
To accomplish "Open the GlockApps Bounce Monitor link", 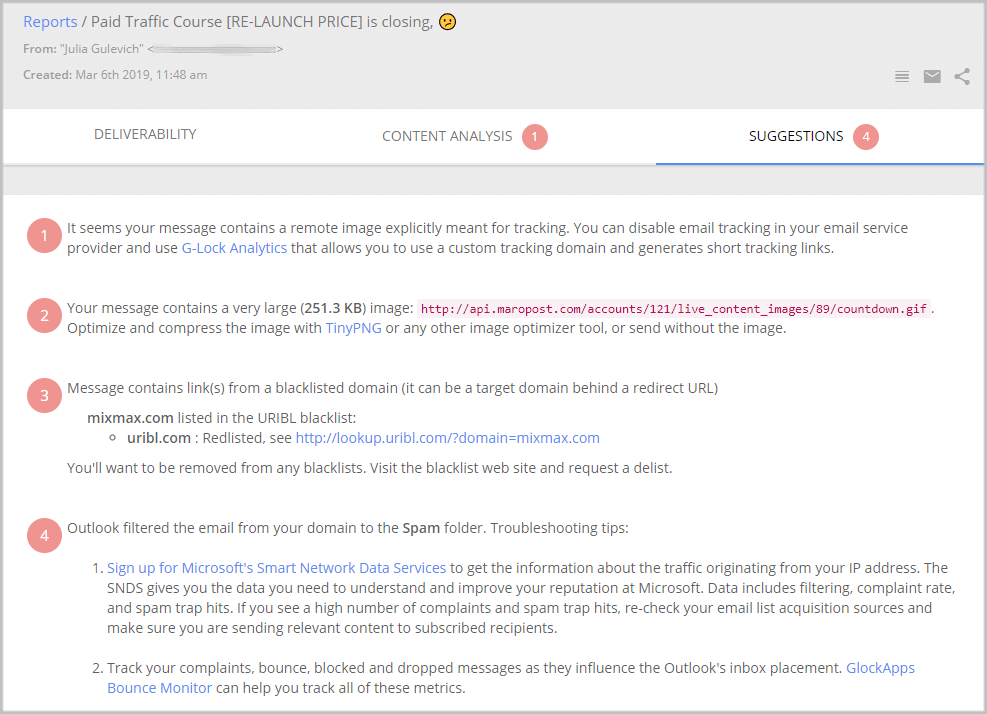I will 510,678.
